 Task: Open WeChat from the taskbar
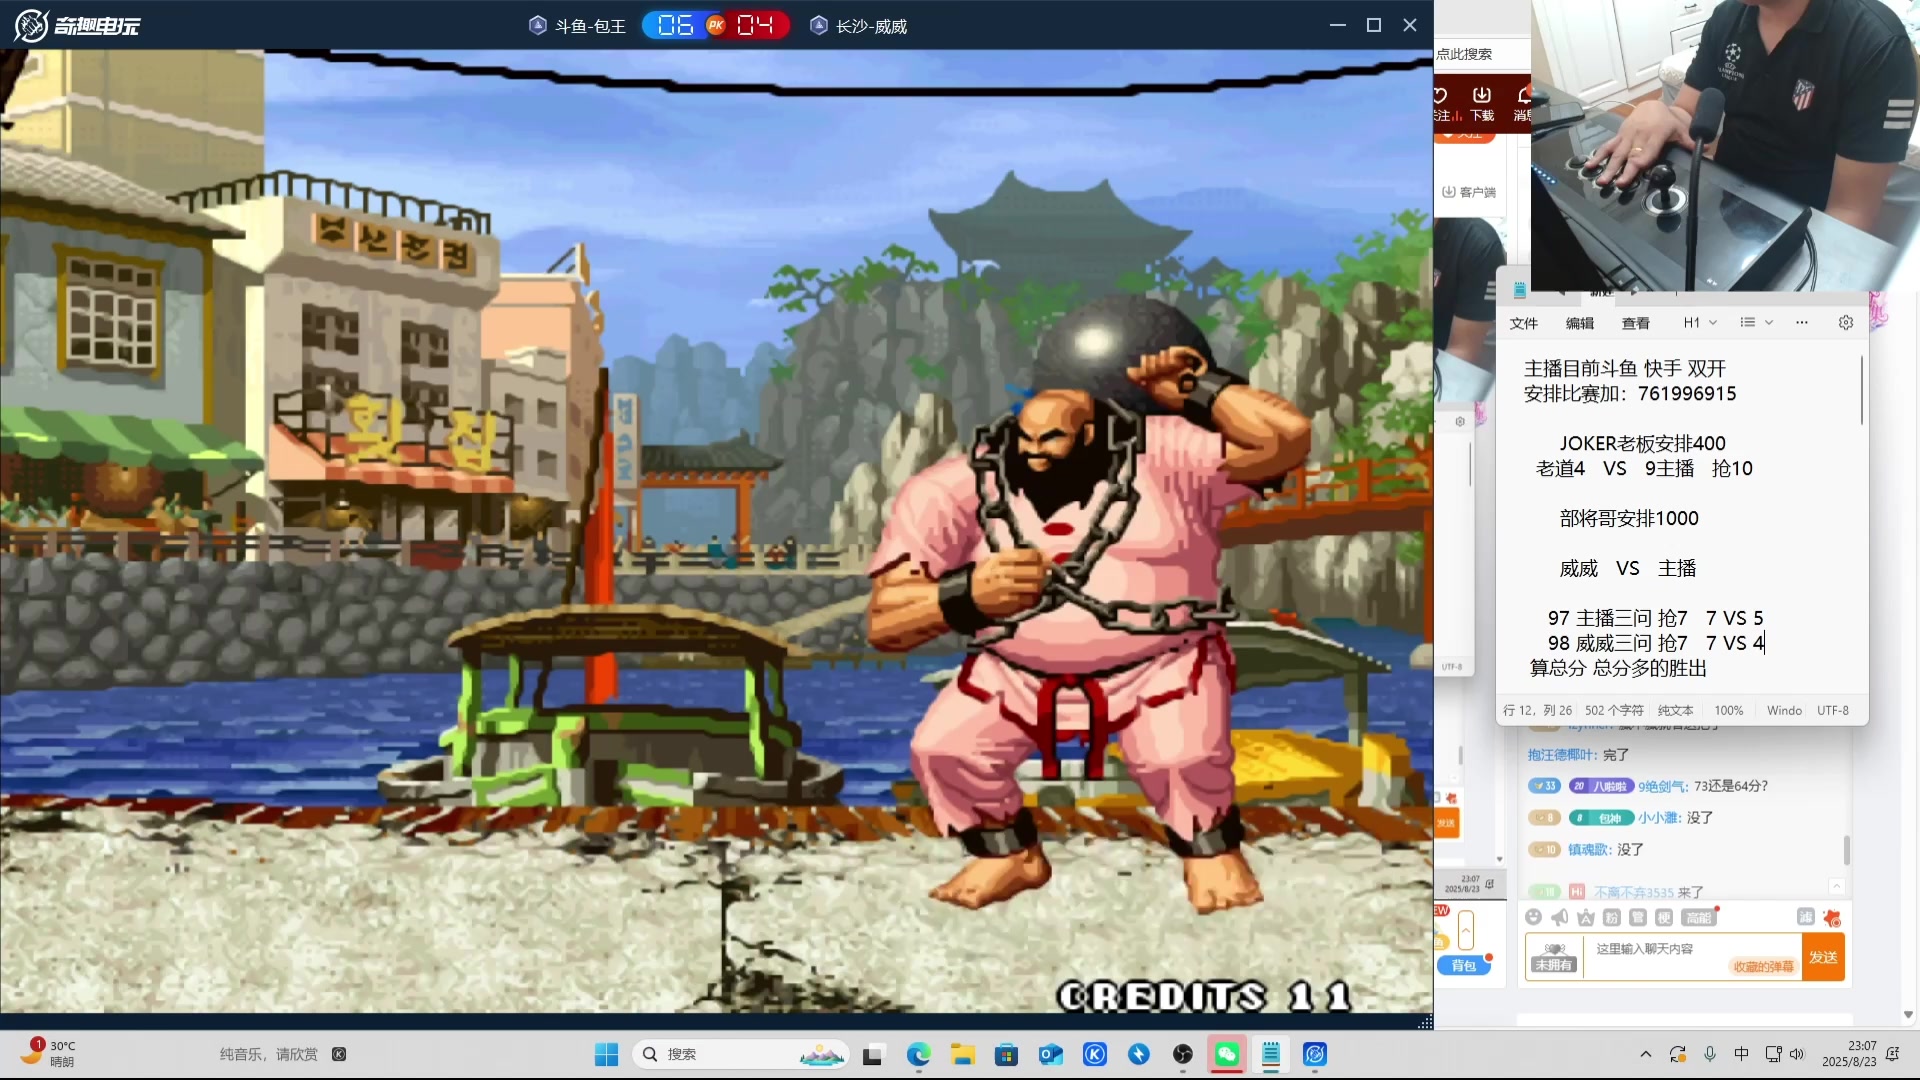[1227, 1054]
